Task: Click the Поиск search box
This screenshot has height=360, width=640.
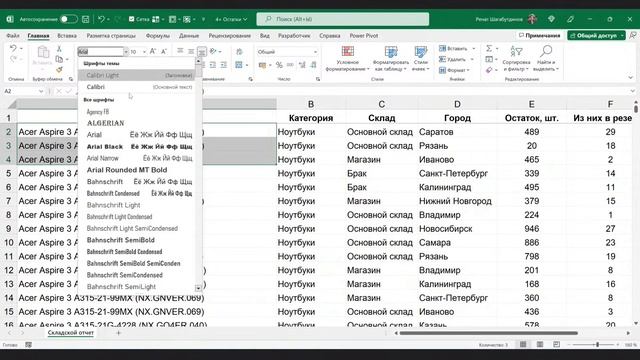Action: (342, 19)
